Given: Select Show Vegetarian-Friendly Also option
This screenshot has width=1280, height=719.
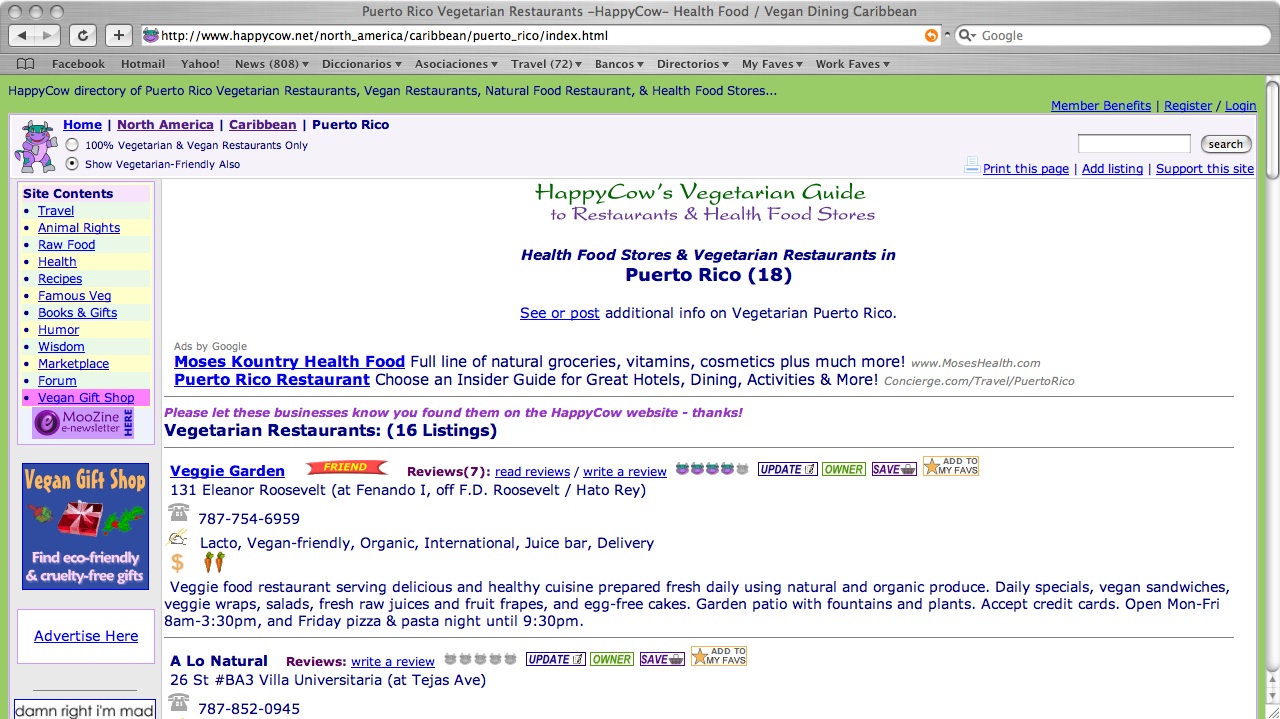Looking at the screenshot, I should coord(72,164).
